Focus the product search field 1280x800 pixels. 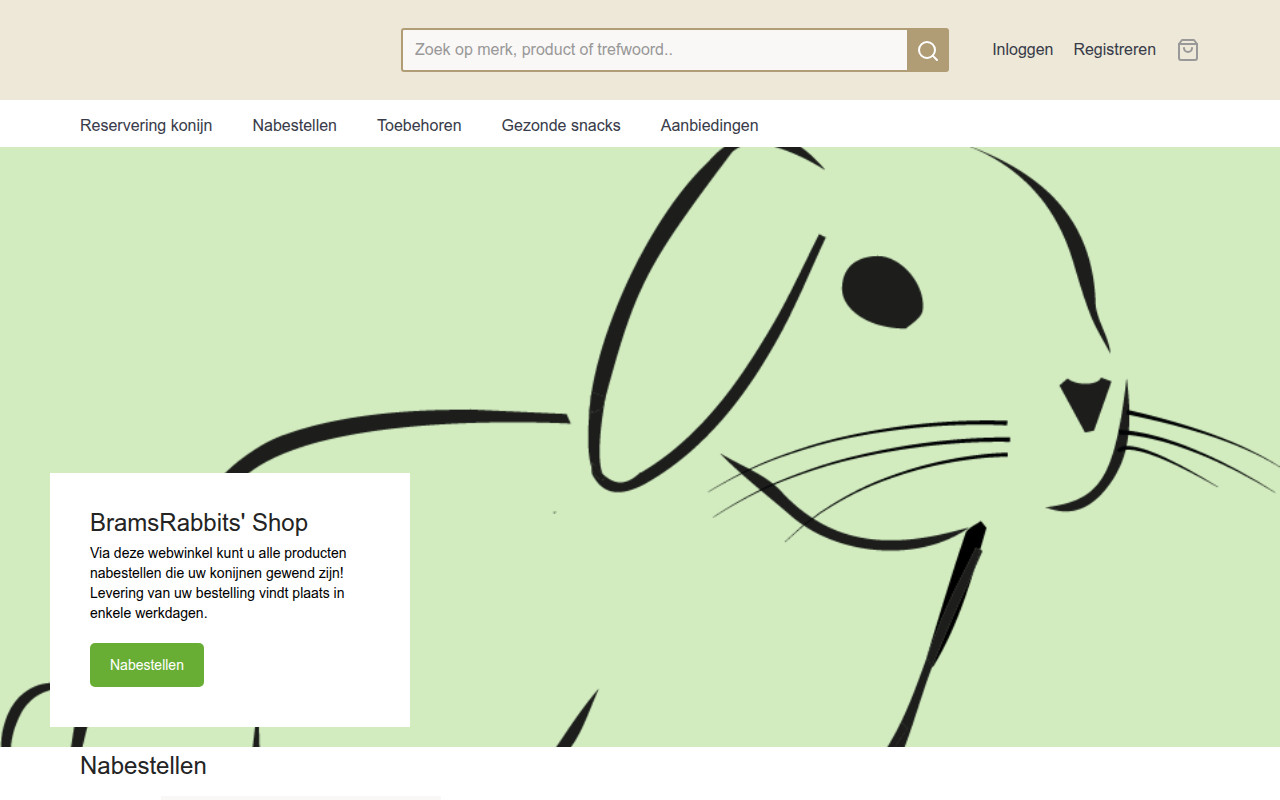[x=655, y=50]
